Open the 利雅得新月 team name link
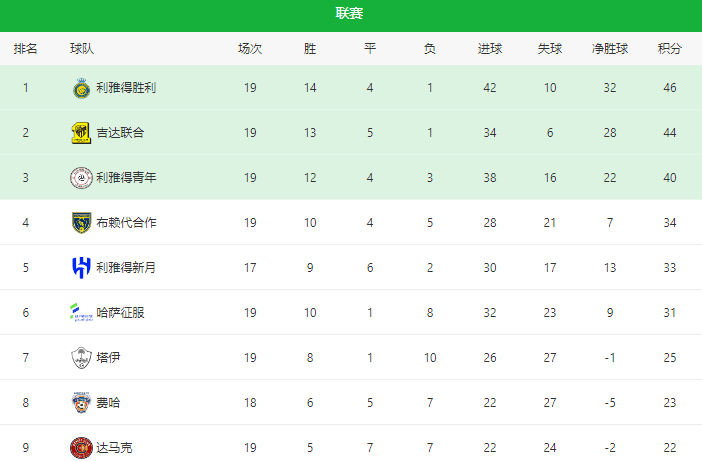703x461 pixels. 126,268
